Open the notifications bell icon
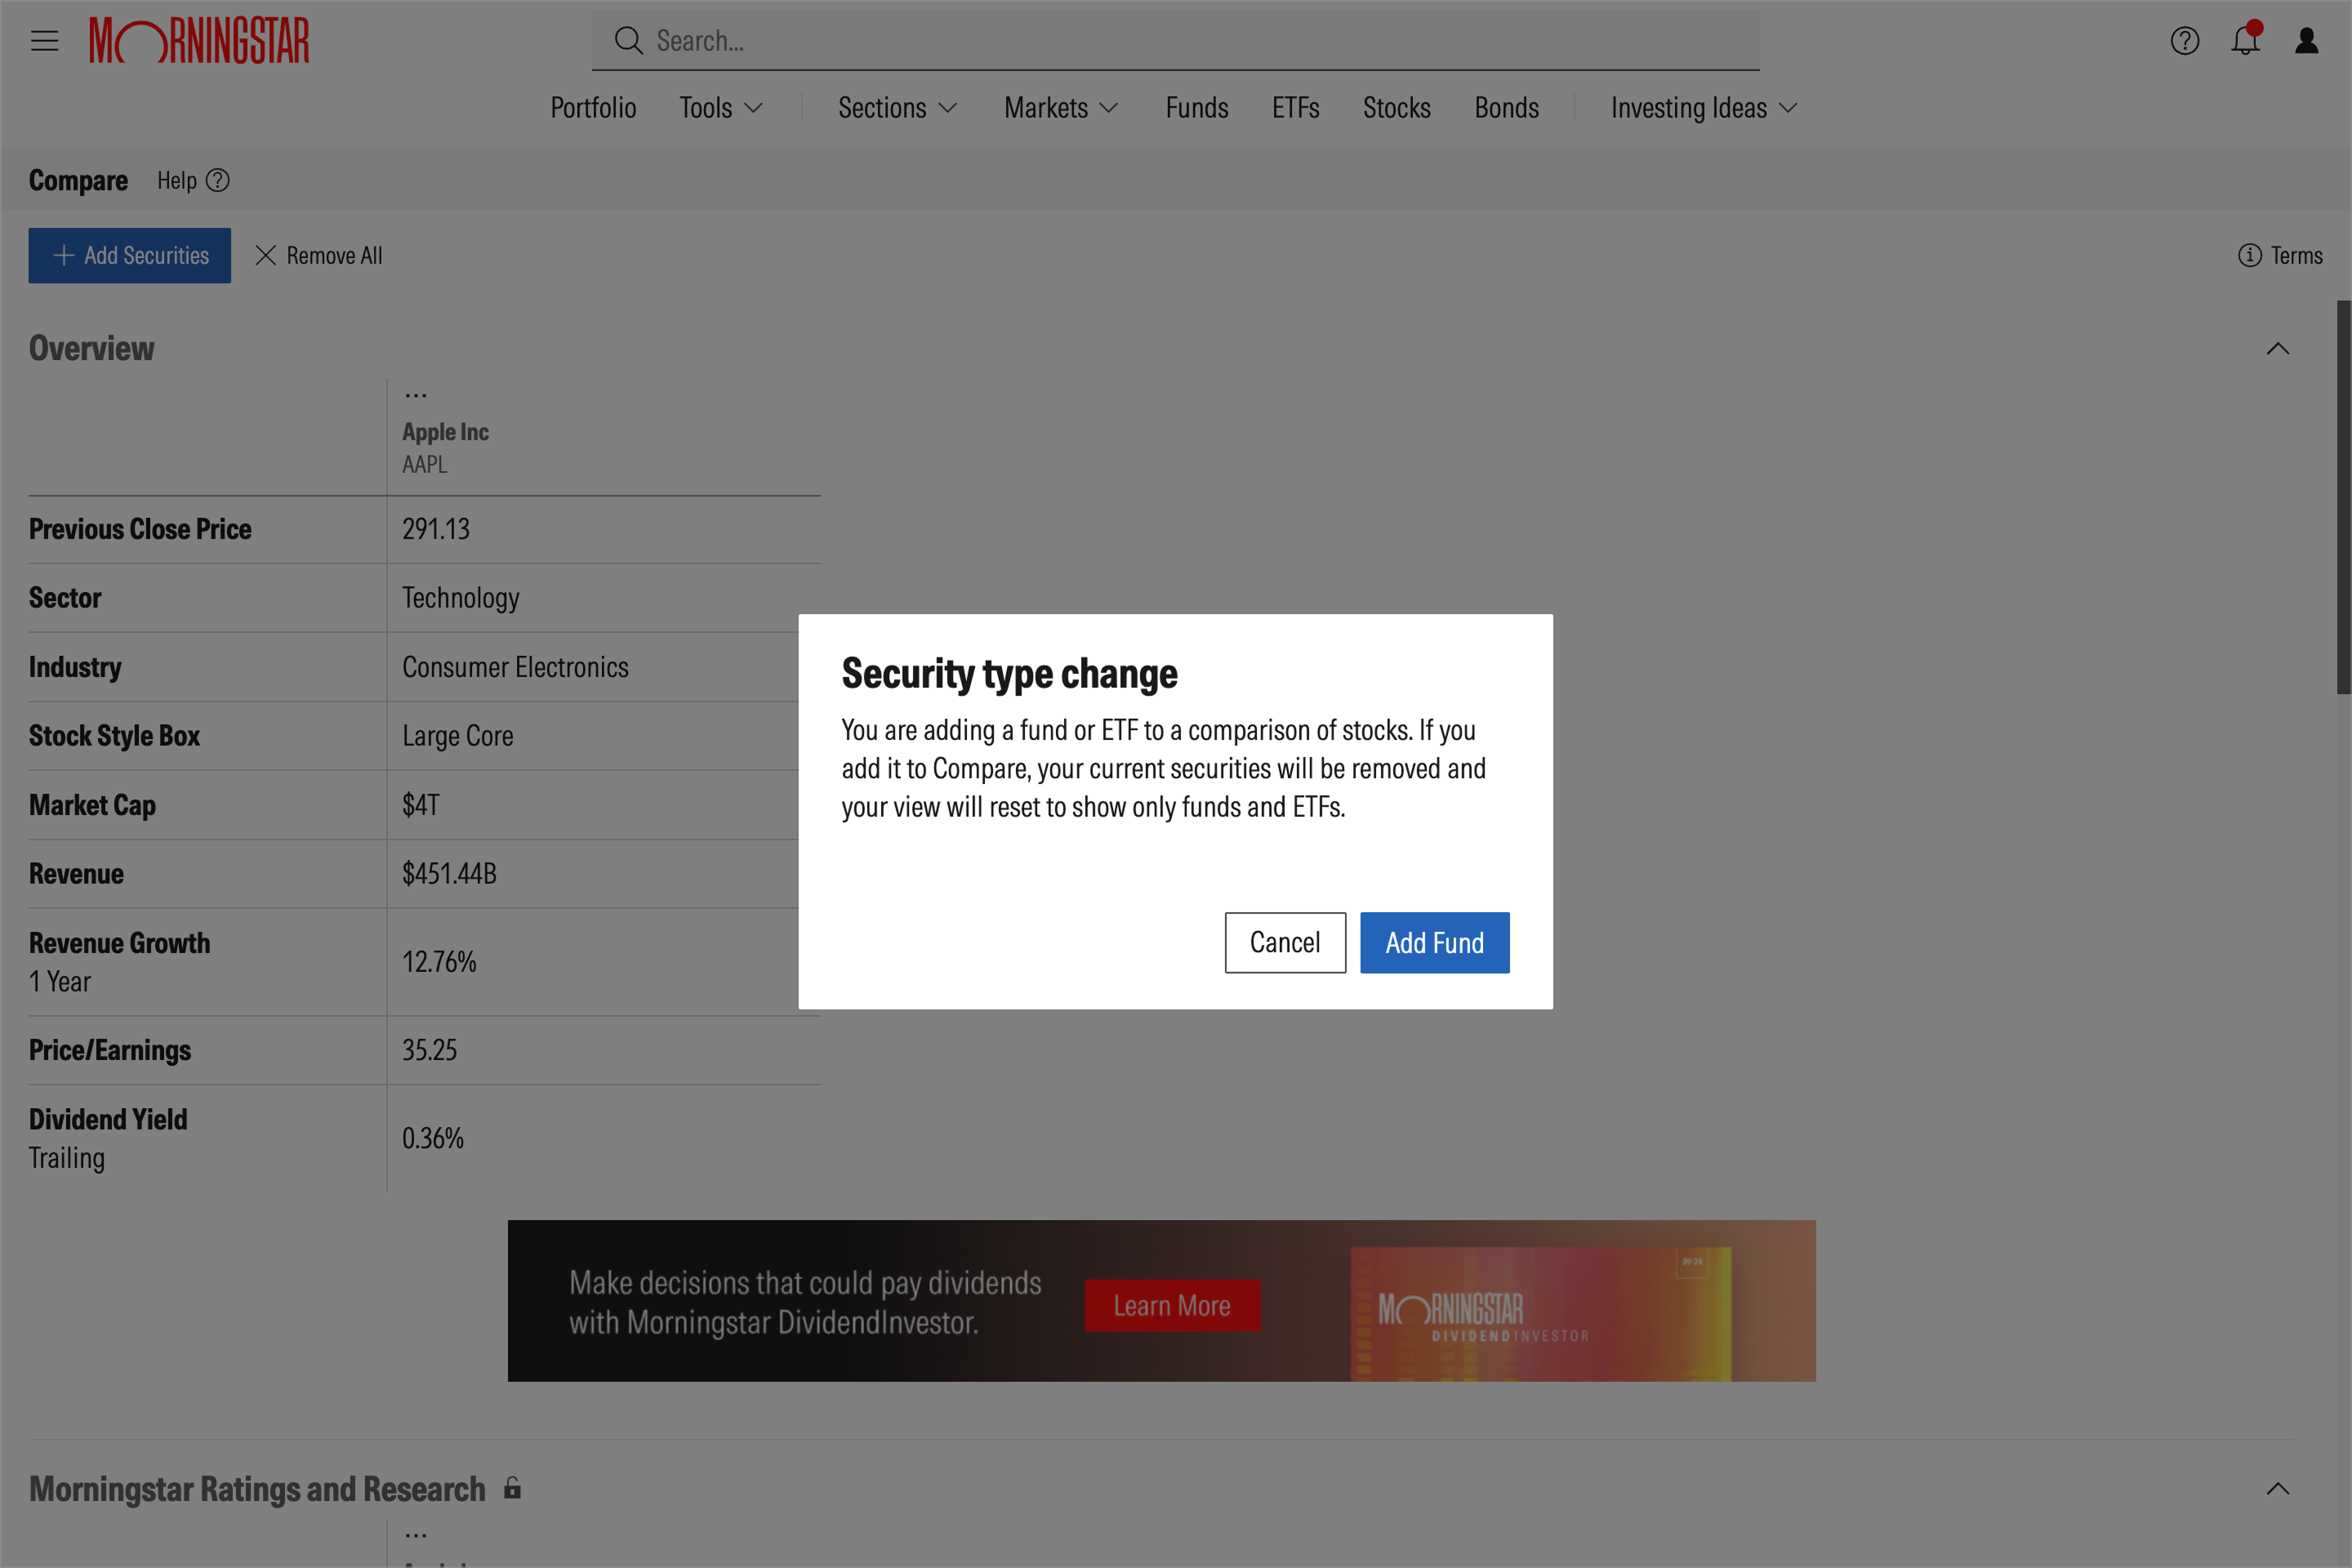 pos(2245,40)
